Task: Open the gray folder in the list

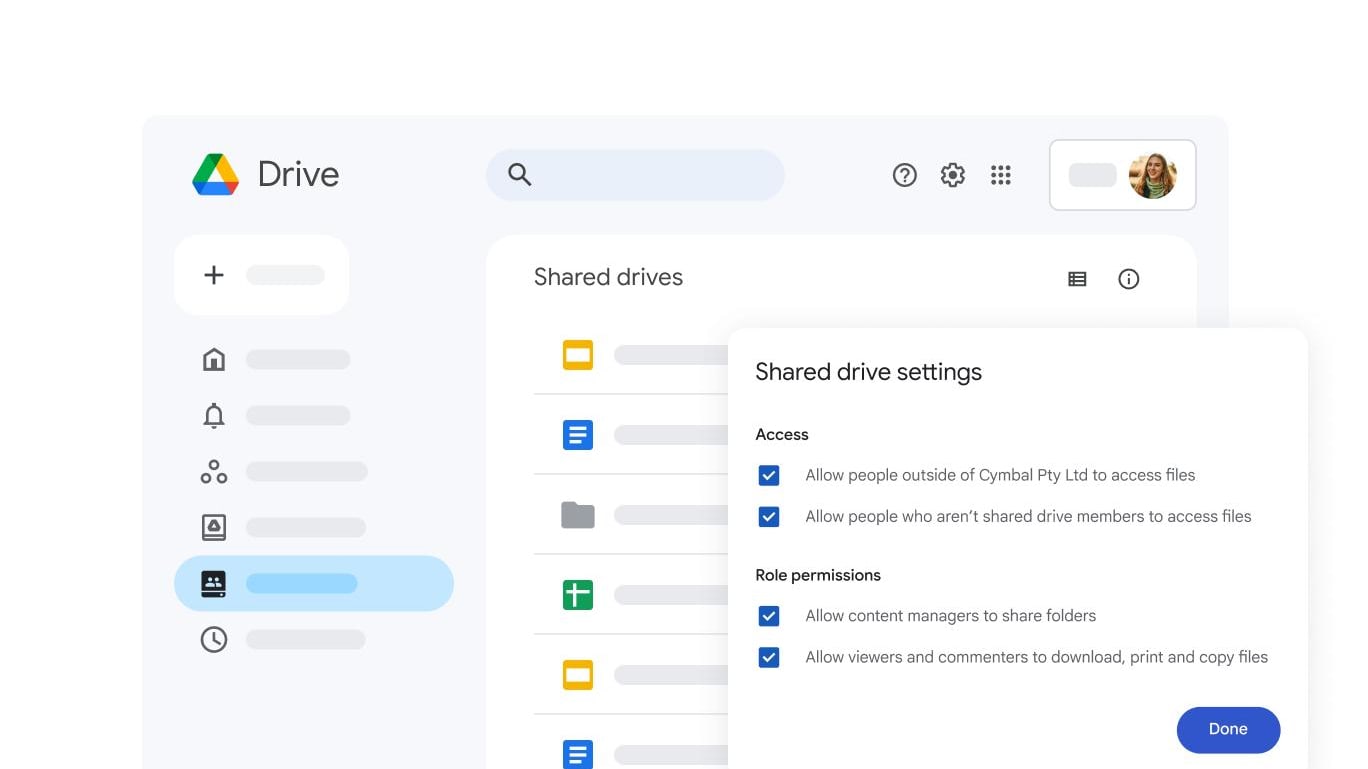Action: click(578, 515)
